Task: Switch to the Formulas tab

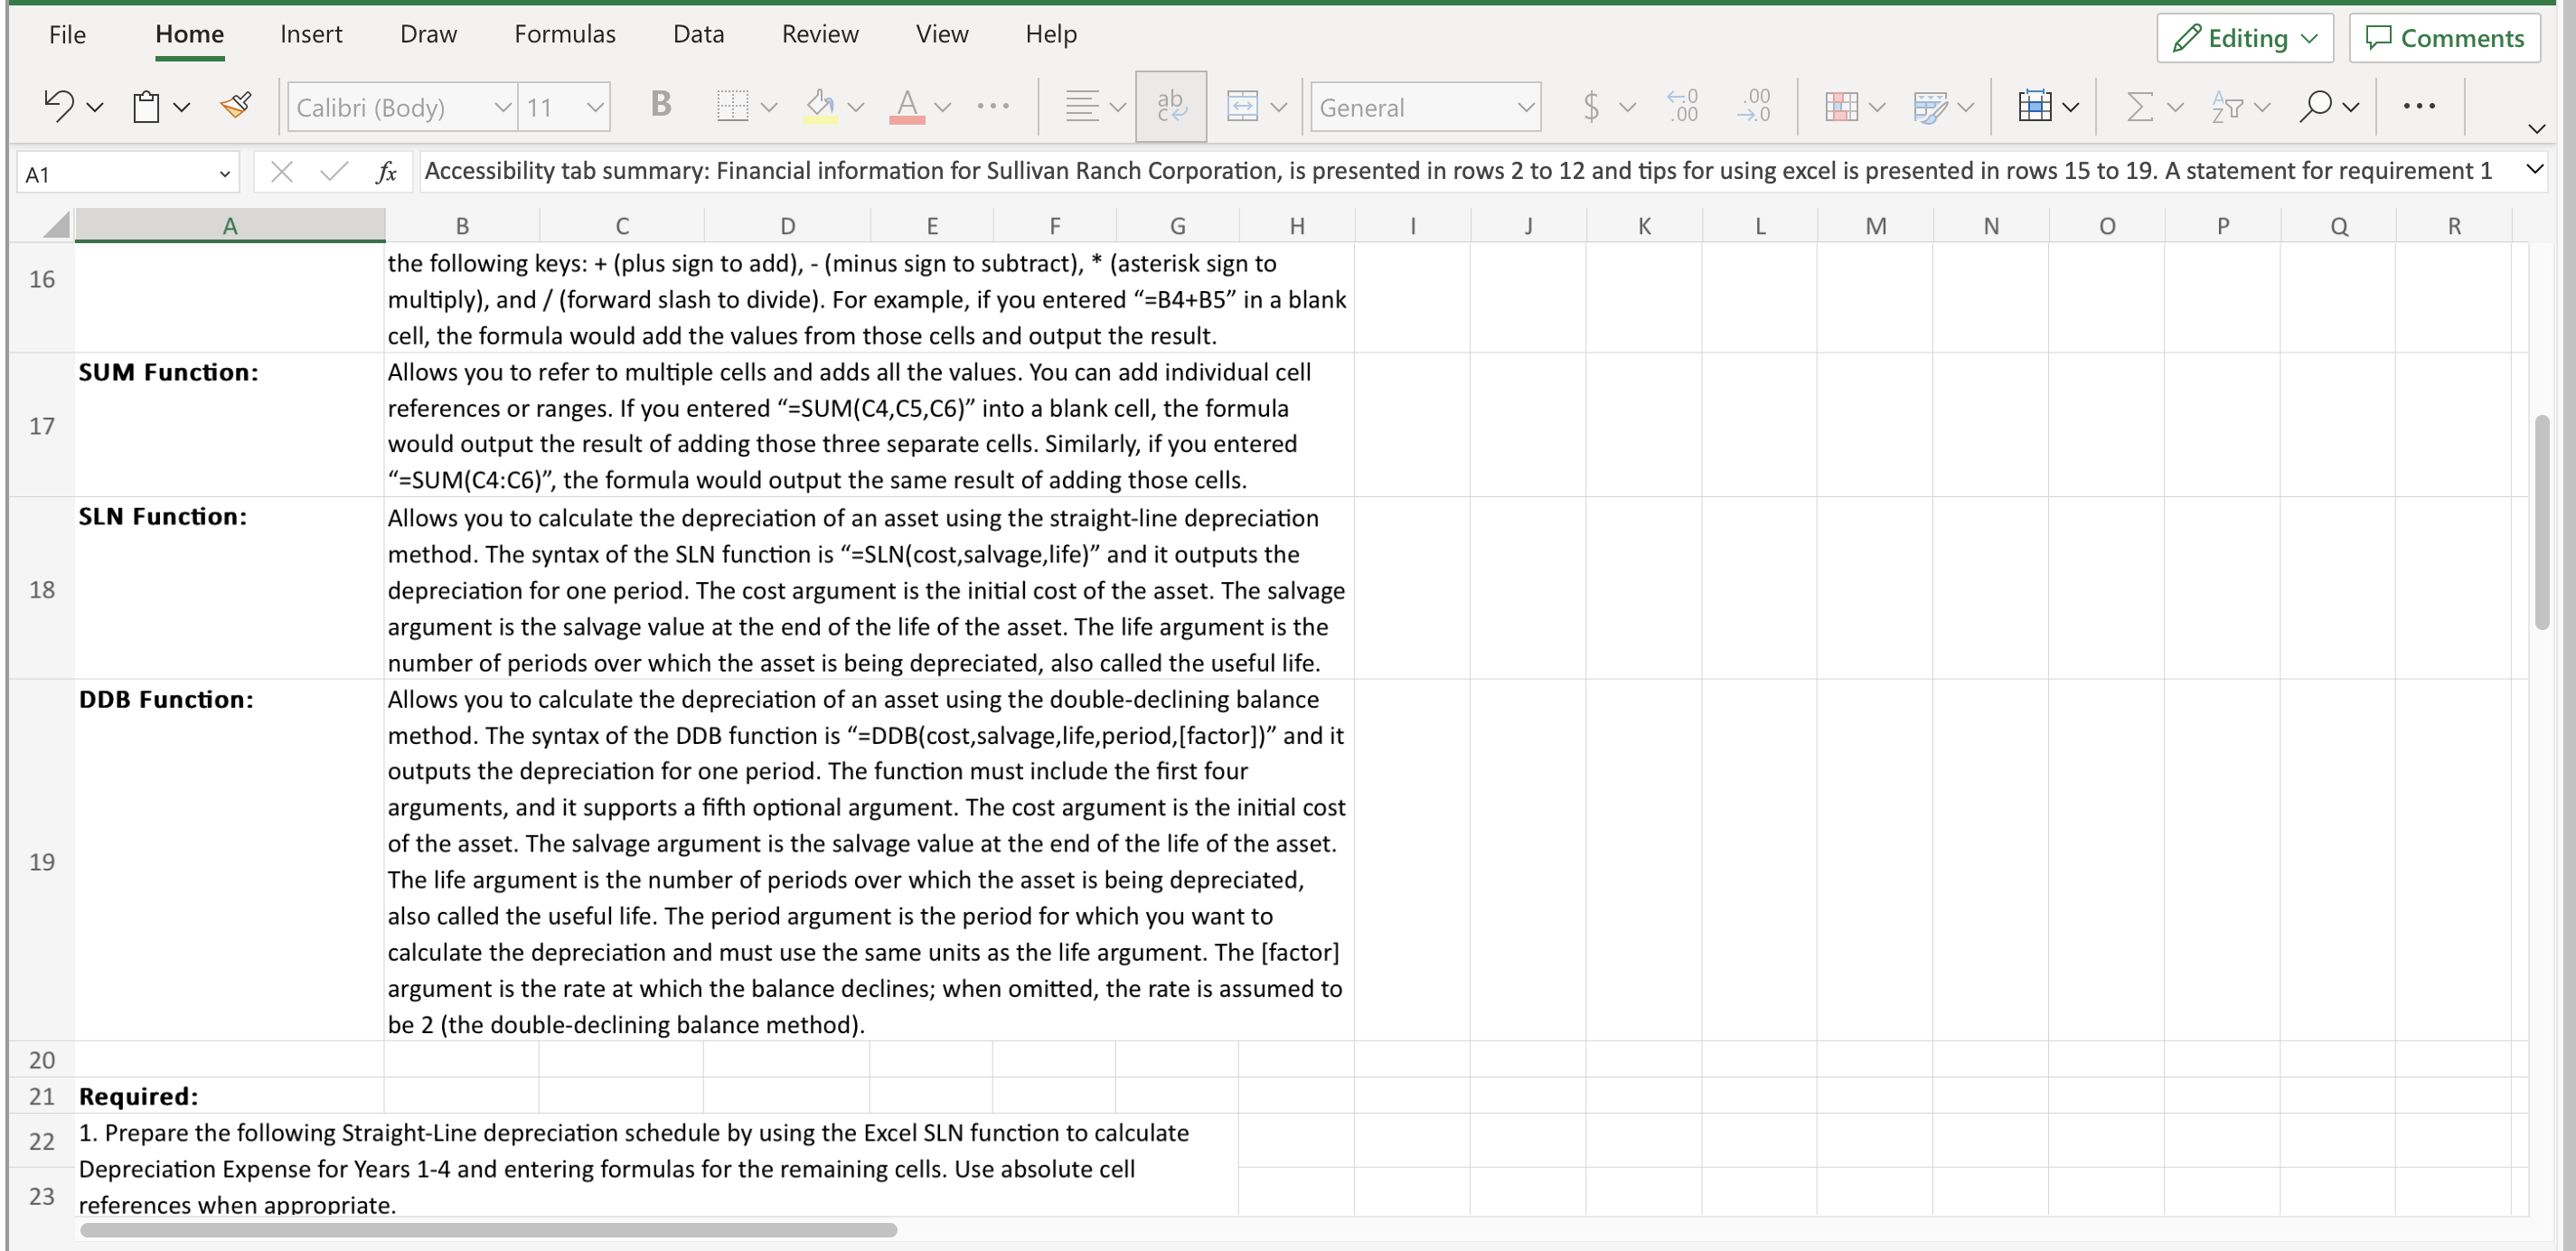Action: click(x=564, y=33)
